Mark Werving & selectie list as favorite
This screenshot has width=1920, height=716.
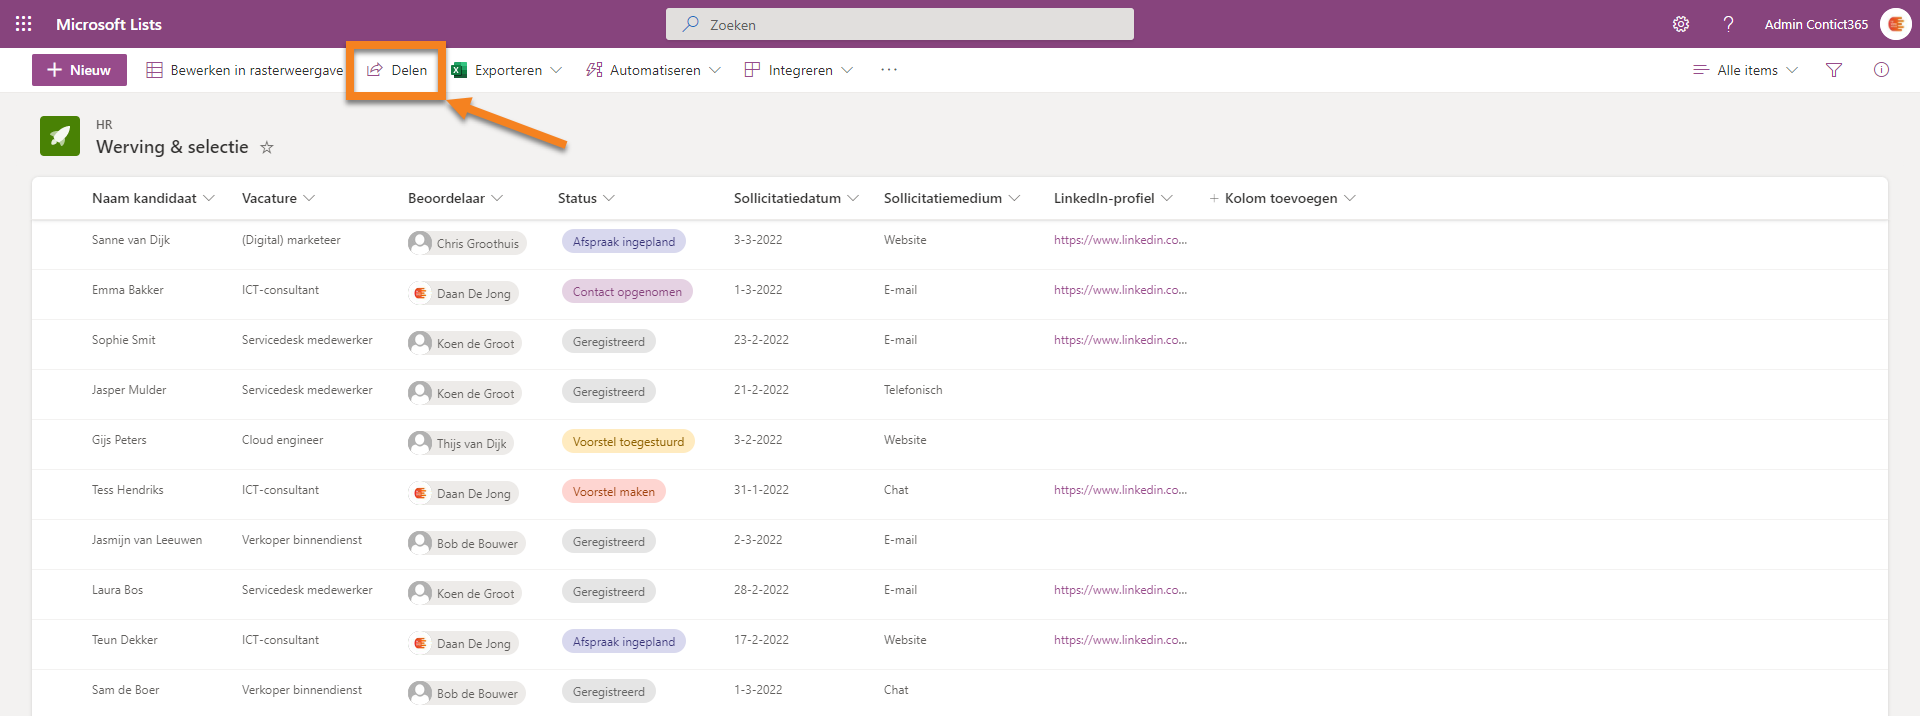coord(267,148)
